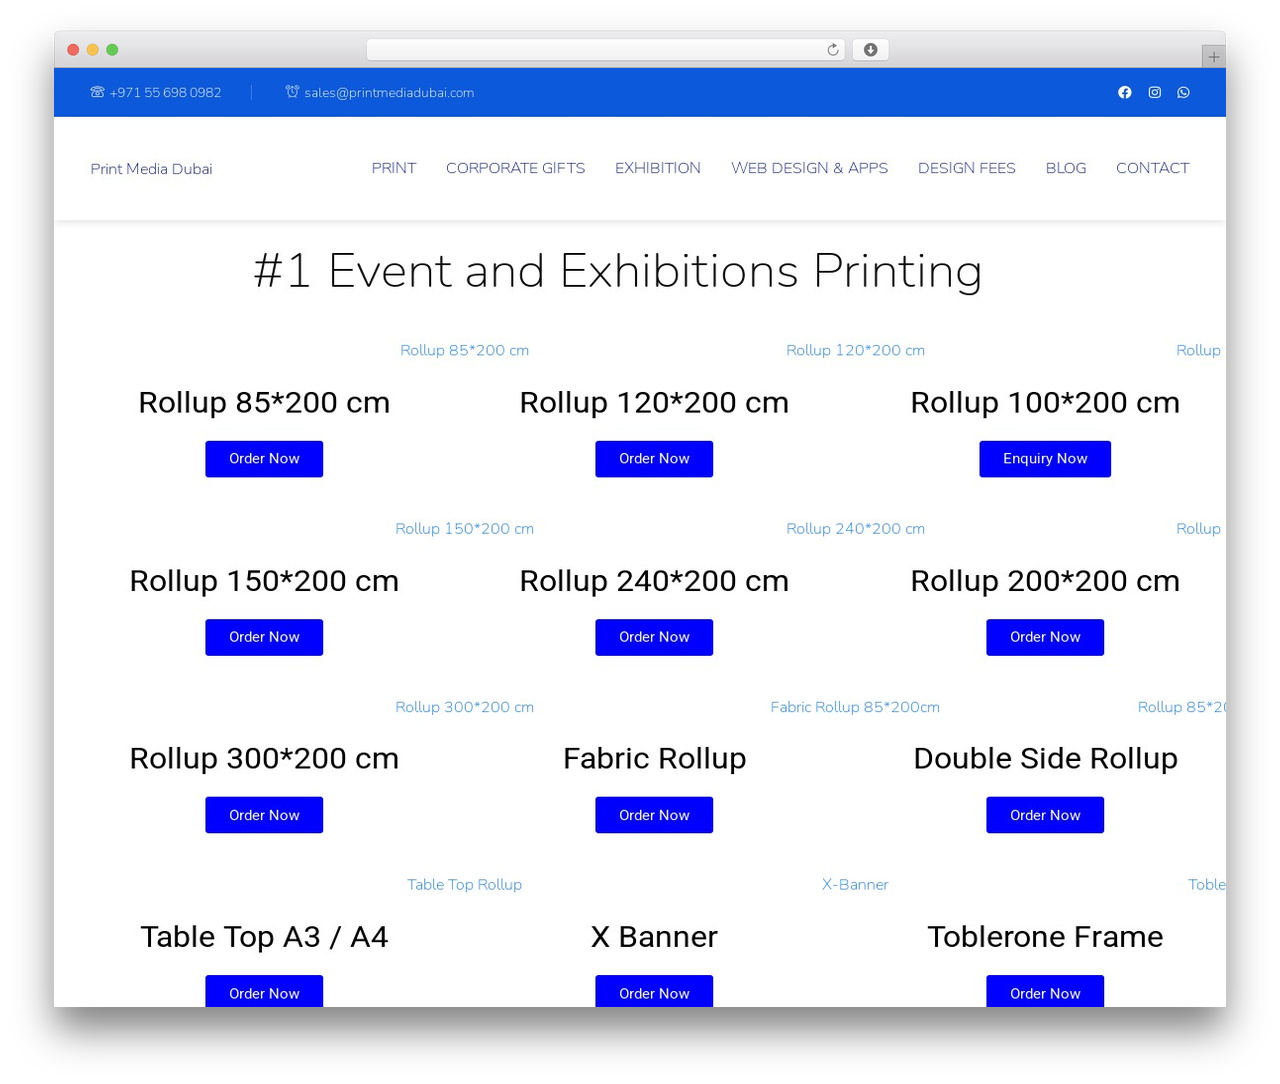The height and width of the screenshot is (1084, 1280).
Task: Call the phone number +971 55 698 0982
Action: pyautogui.click(x=165, y=92)
